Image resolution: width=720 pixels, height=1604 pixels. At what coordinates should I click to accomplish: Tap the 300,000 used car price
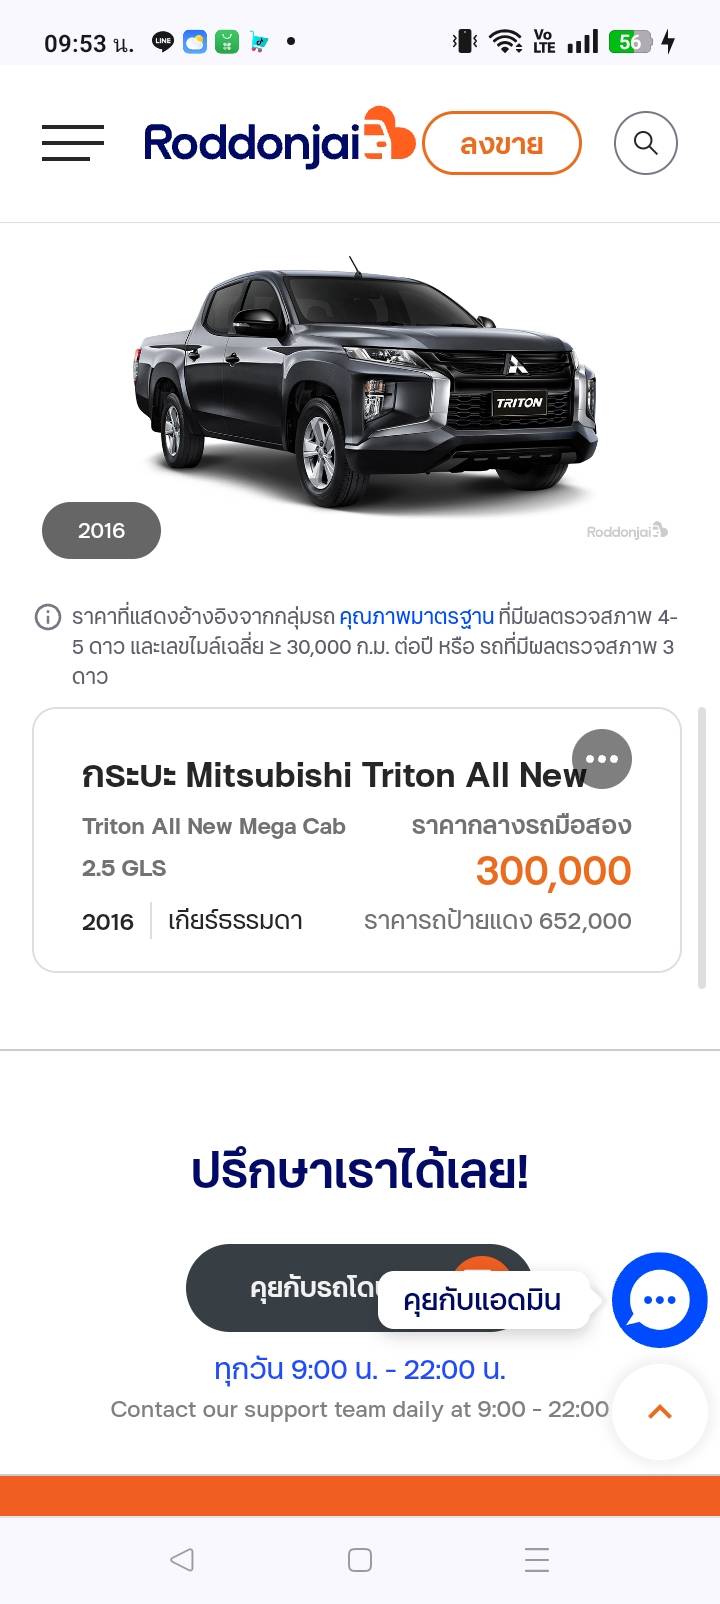[553, 870]
